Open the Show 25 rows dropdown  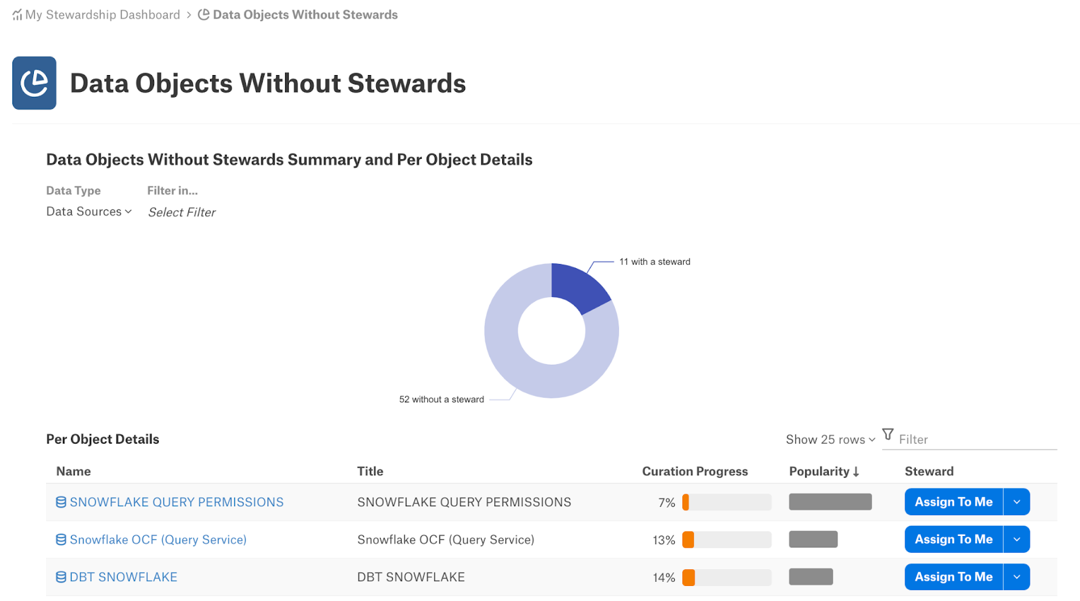click(831, 439)
